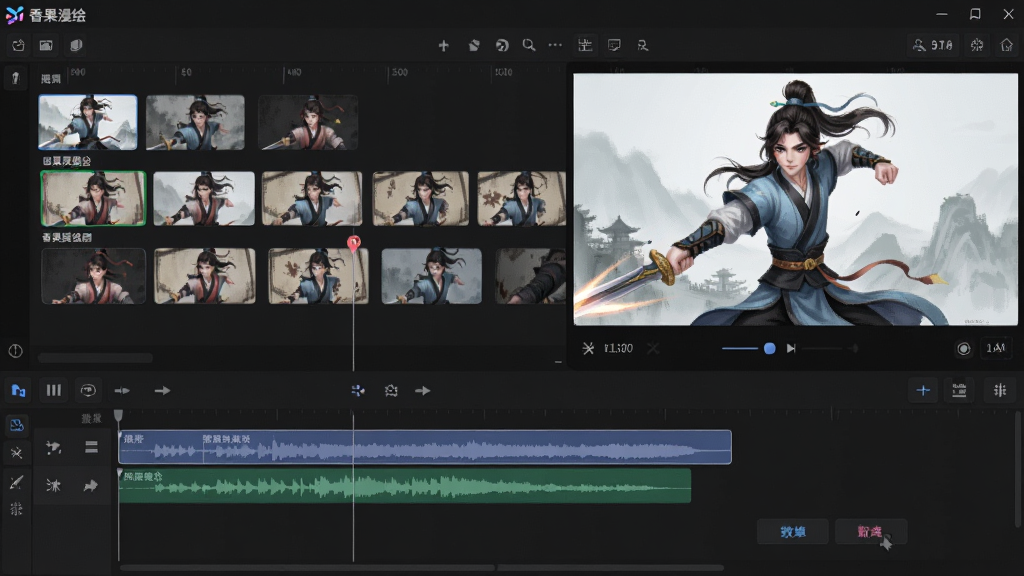Click the pin arrow icon on green audio track
This screenshot has height=576, width=1024.
[x=91, y=485]
